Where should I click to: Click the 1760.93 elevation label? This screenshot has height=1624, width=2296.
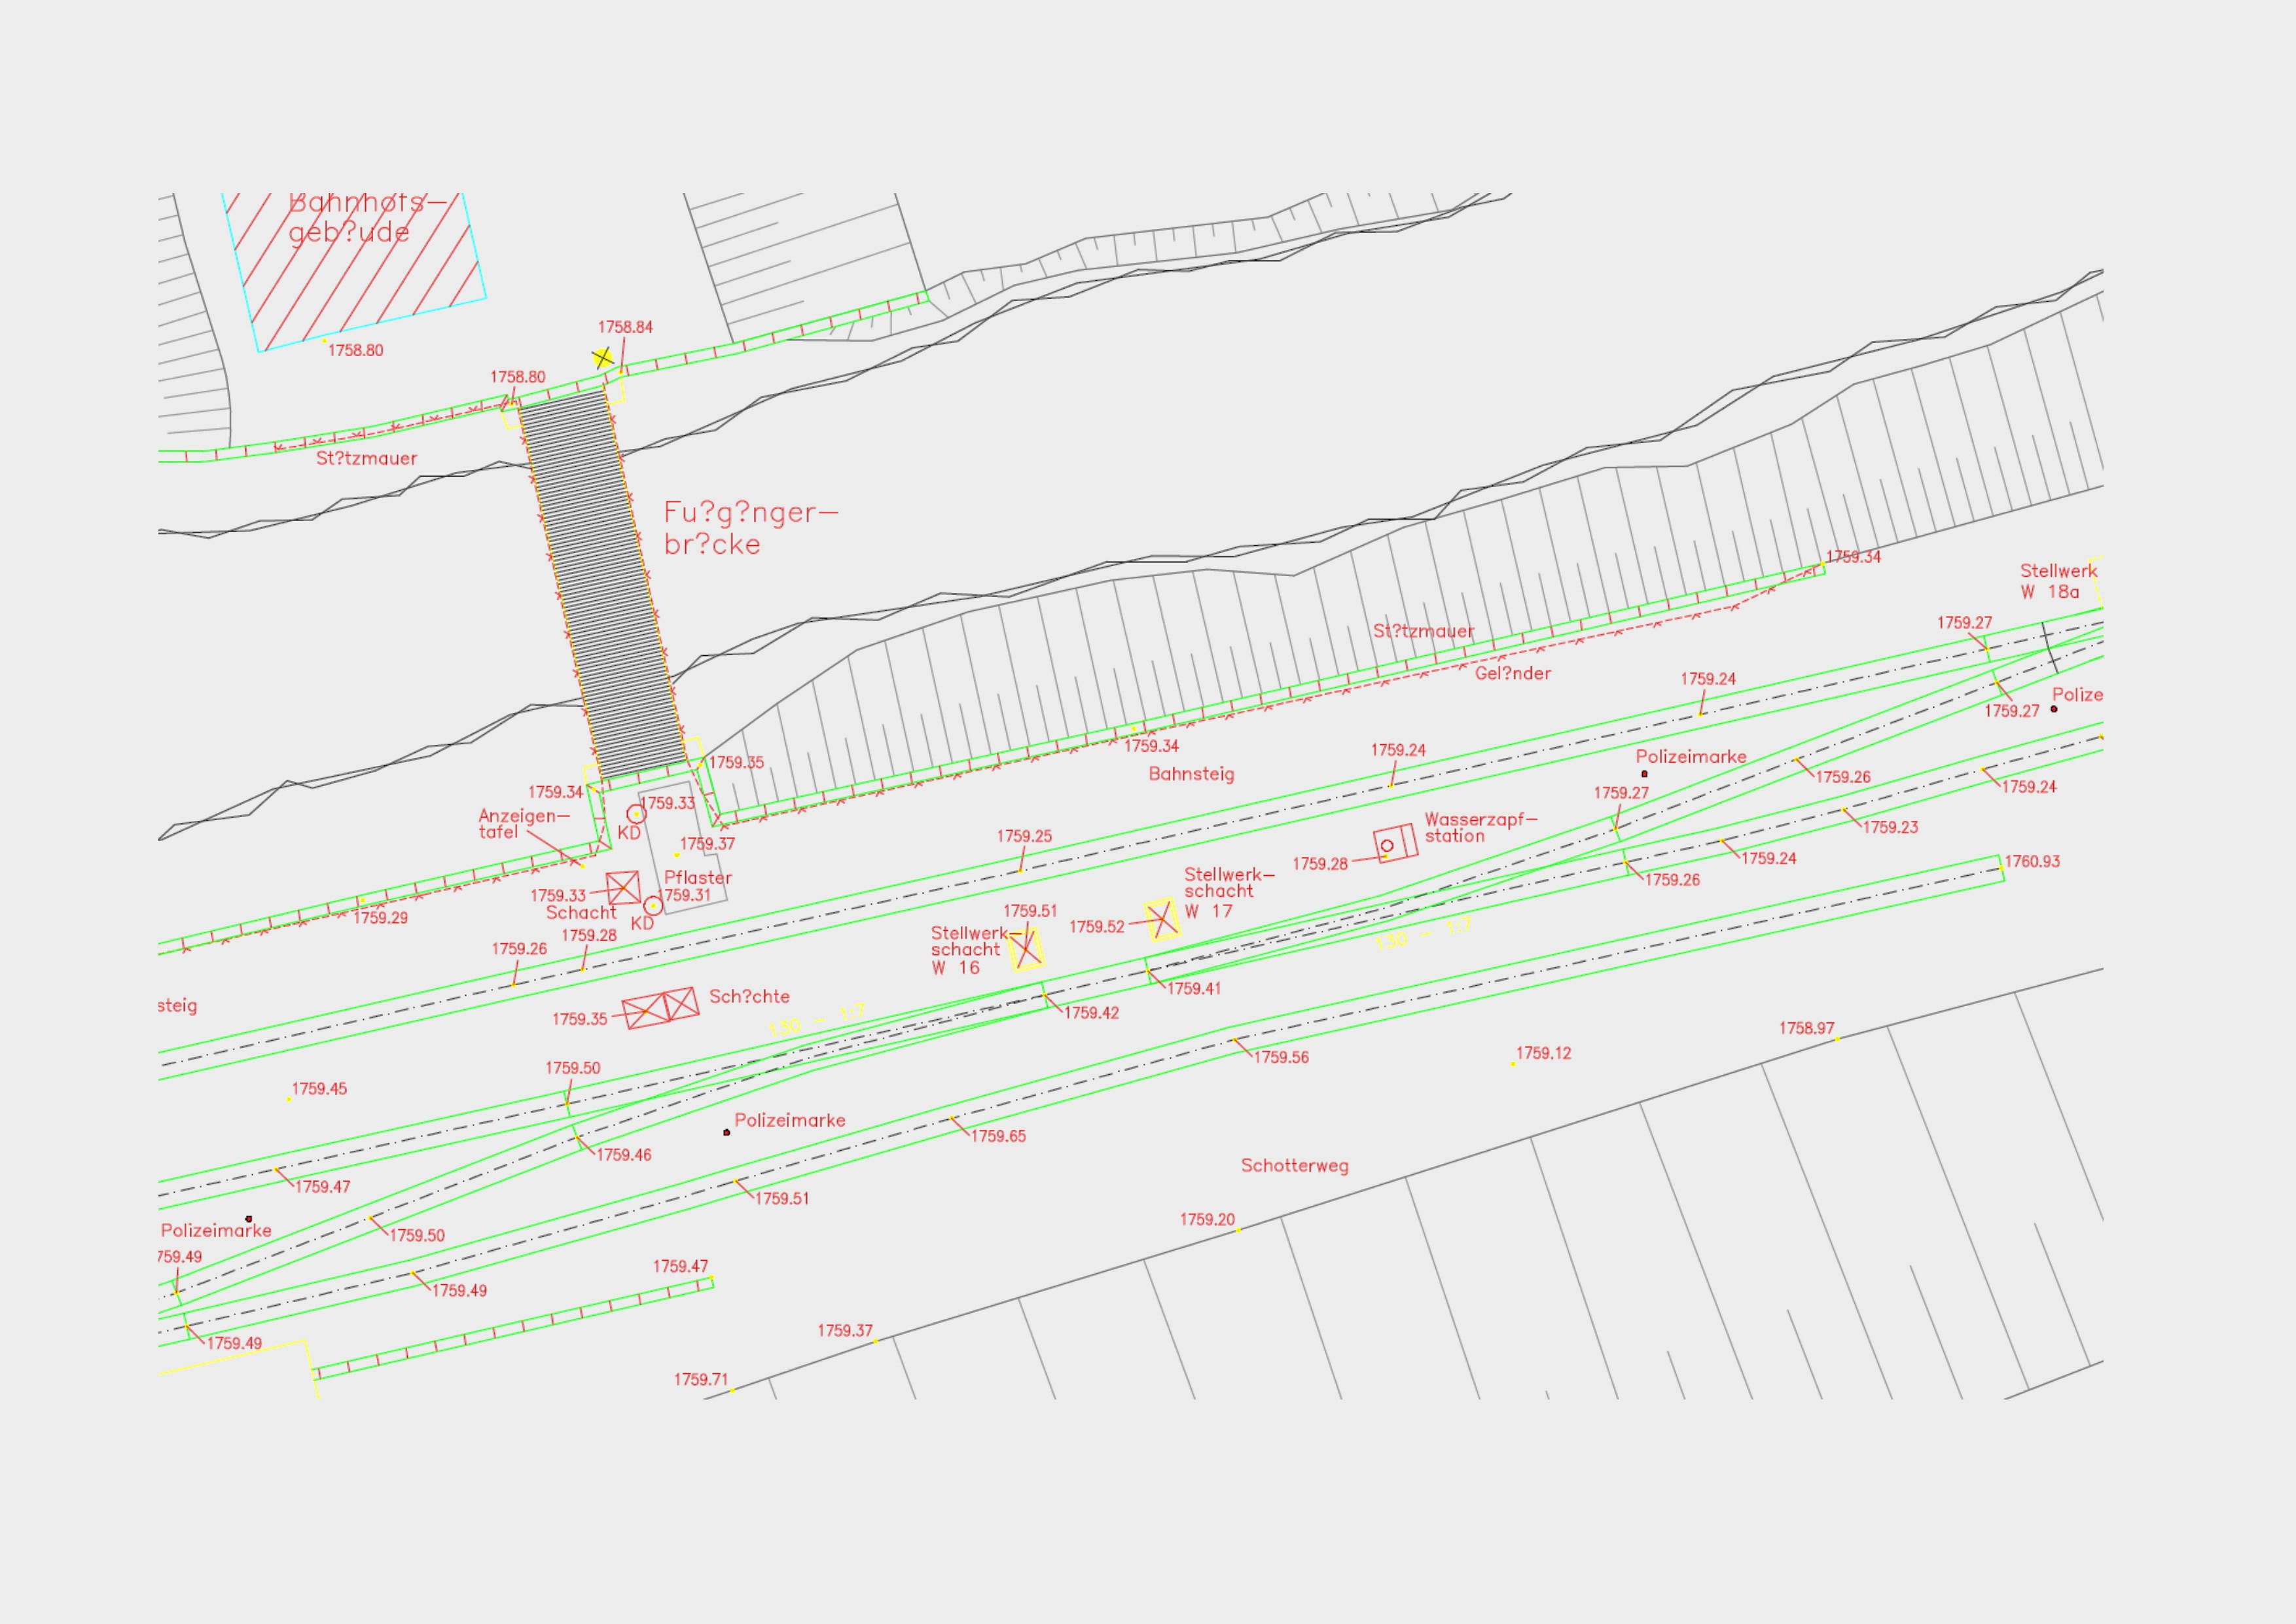(2032, 861)
